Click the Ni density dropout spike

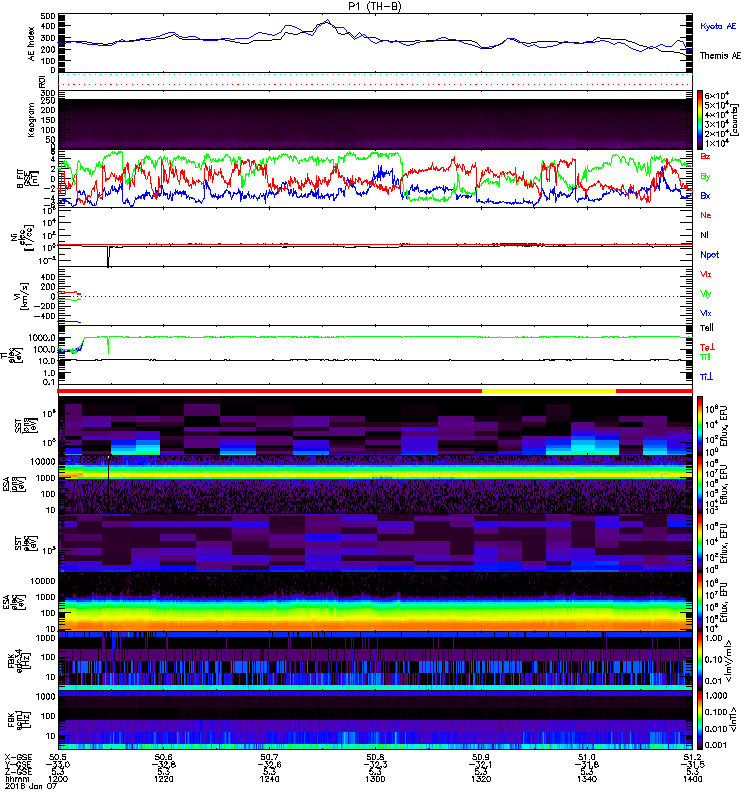108,256
